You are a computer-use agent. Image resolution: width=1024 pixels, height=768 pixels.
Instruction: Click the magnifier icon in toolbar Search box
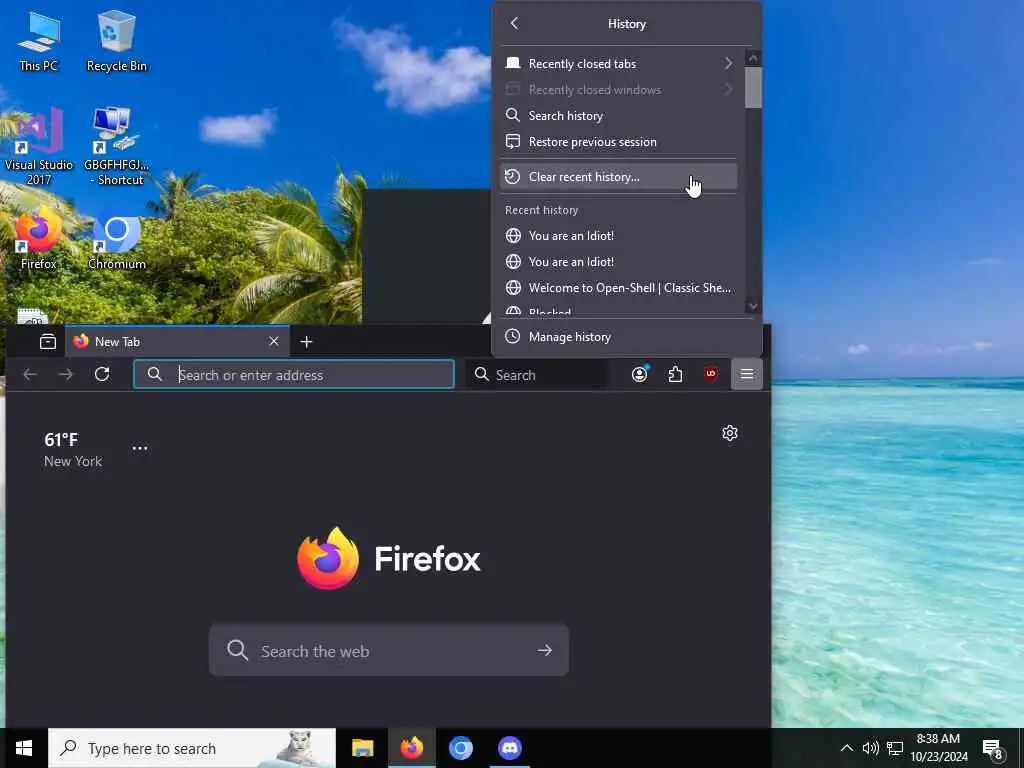[481, 374]
